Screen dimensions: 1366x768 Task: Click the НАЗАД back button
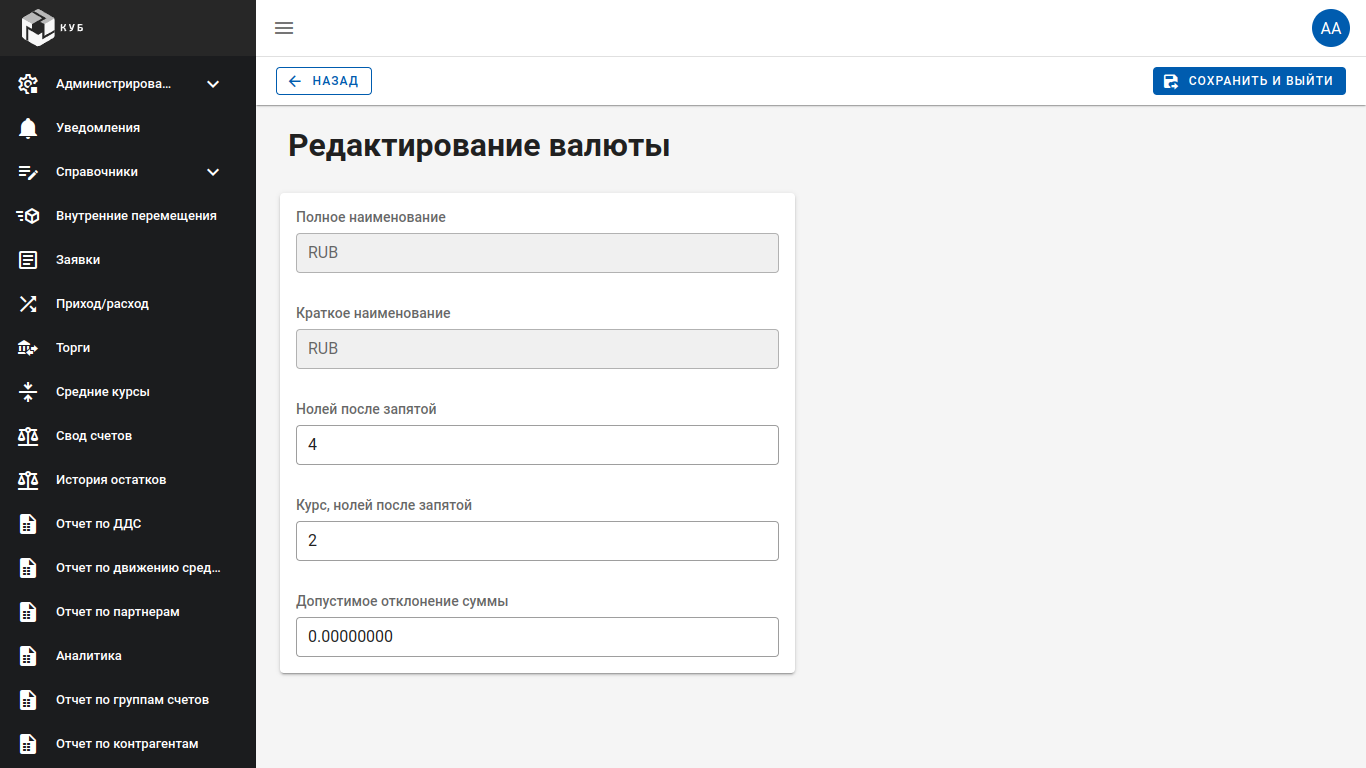[x=324, y=81]
